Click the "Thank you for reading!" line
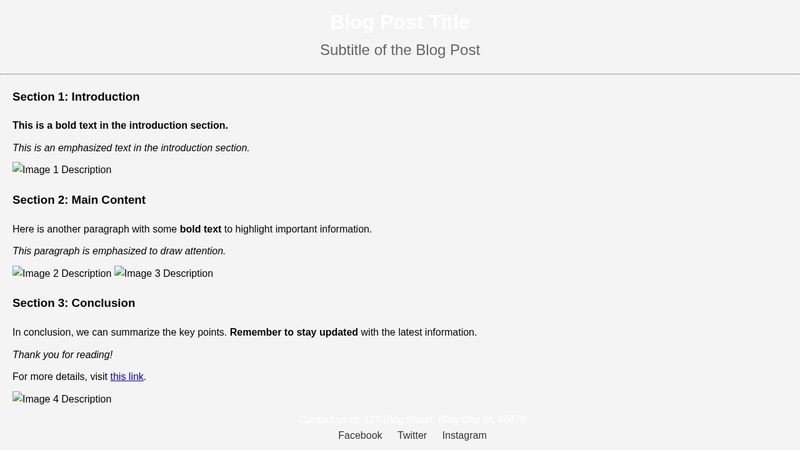 62,355
